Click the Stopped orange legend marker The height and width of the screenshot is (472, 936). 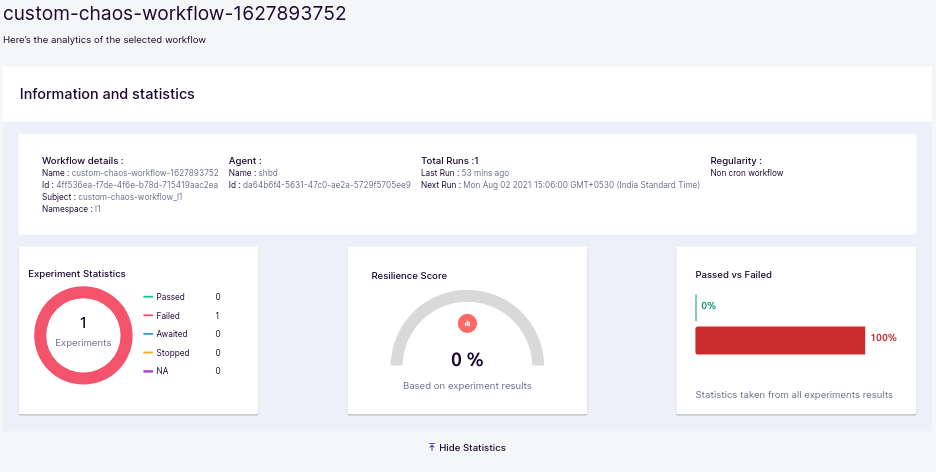click(x=148, y=353)
